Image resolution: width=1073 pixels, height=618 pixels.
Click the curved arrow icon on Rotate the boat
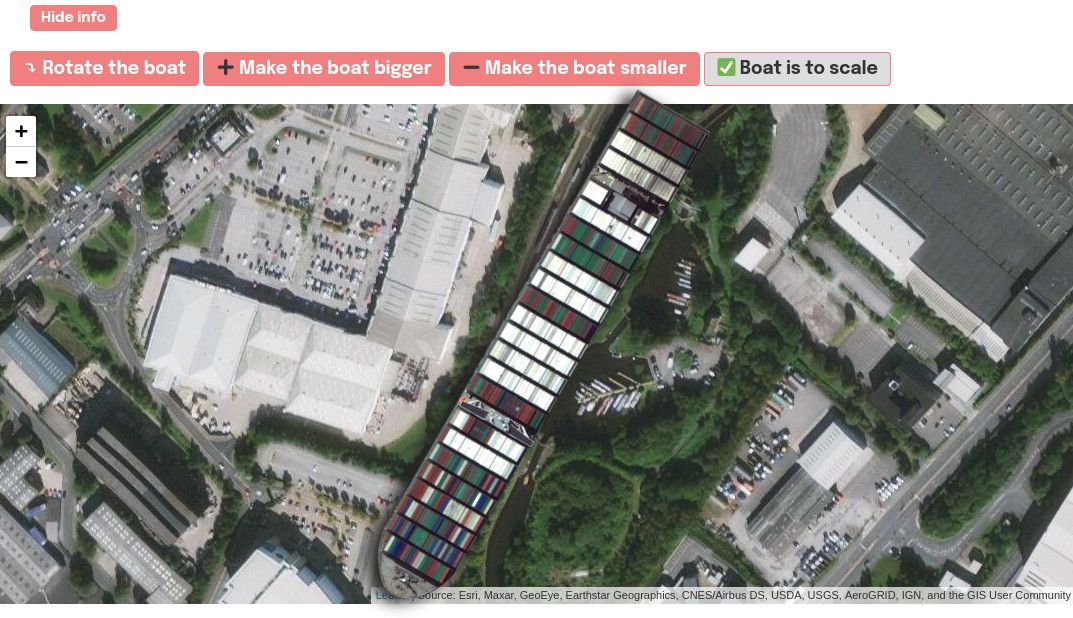(30, 68)
